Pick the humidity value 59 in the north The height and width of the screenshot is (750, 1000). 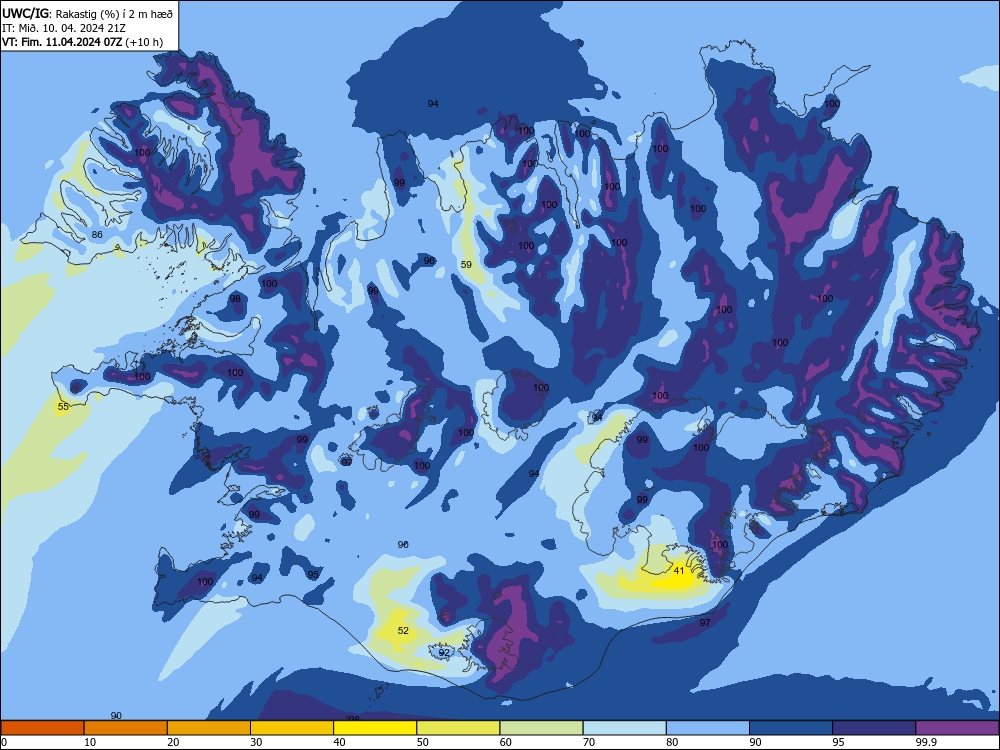pyautogui.click(x=466, y=264)
